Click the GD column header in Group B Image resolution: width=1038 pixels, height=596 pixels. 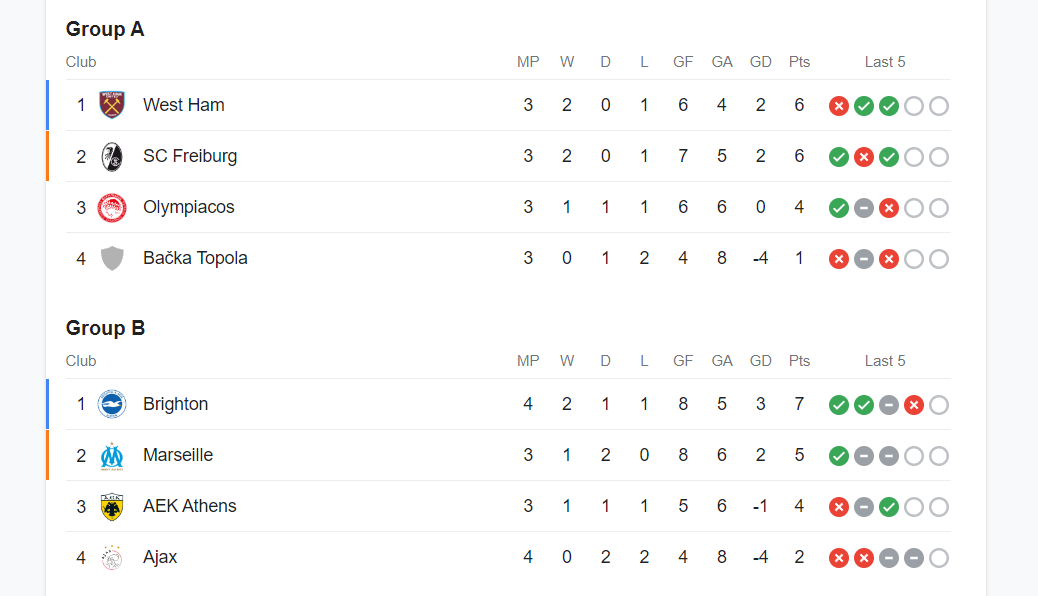coord(760,361)
